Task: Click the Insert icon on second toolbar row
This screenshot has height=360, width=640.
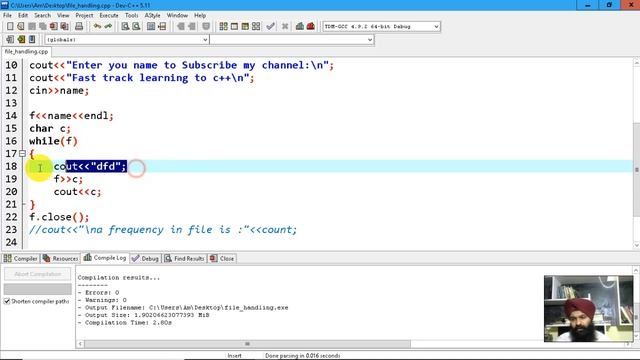Action: pyautogui.click(x=10, y=39)
